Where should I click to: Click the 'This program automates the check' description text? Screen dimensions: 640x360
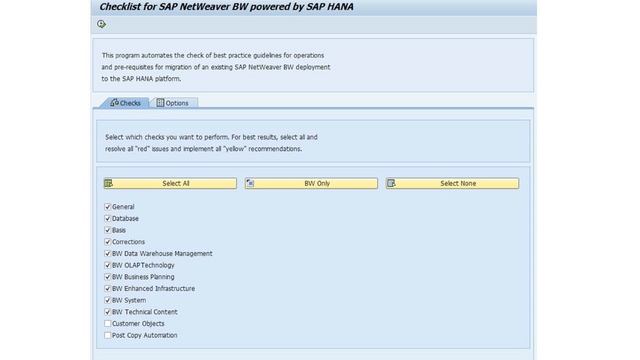(x=216, y=67)
